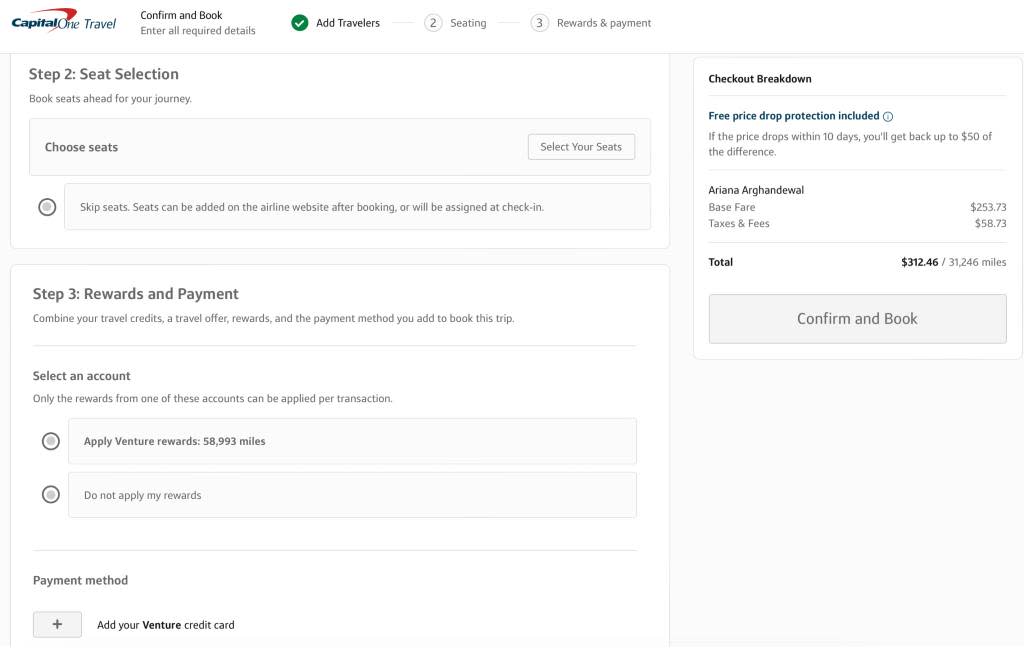The image size is (1024, 648).
Task: Click the Do not apply my rewards card
Action: (x=352, y=495)
